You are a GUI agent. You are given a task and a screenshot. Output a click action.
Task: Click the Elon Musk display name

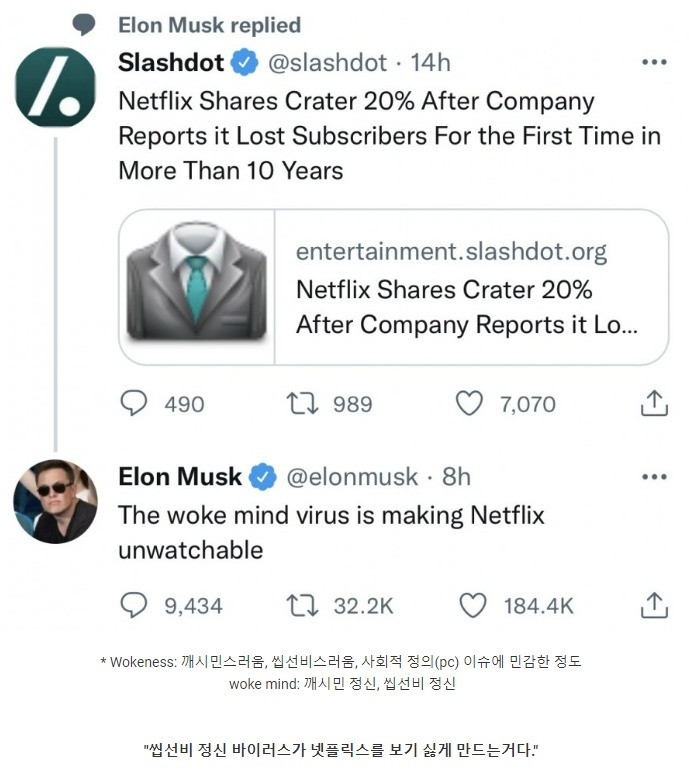180,477
